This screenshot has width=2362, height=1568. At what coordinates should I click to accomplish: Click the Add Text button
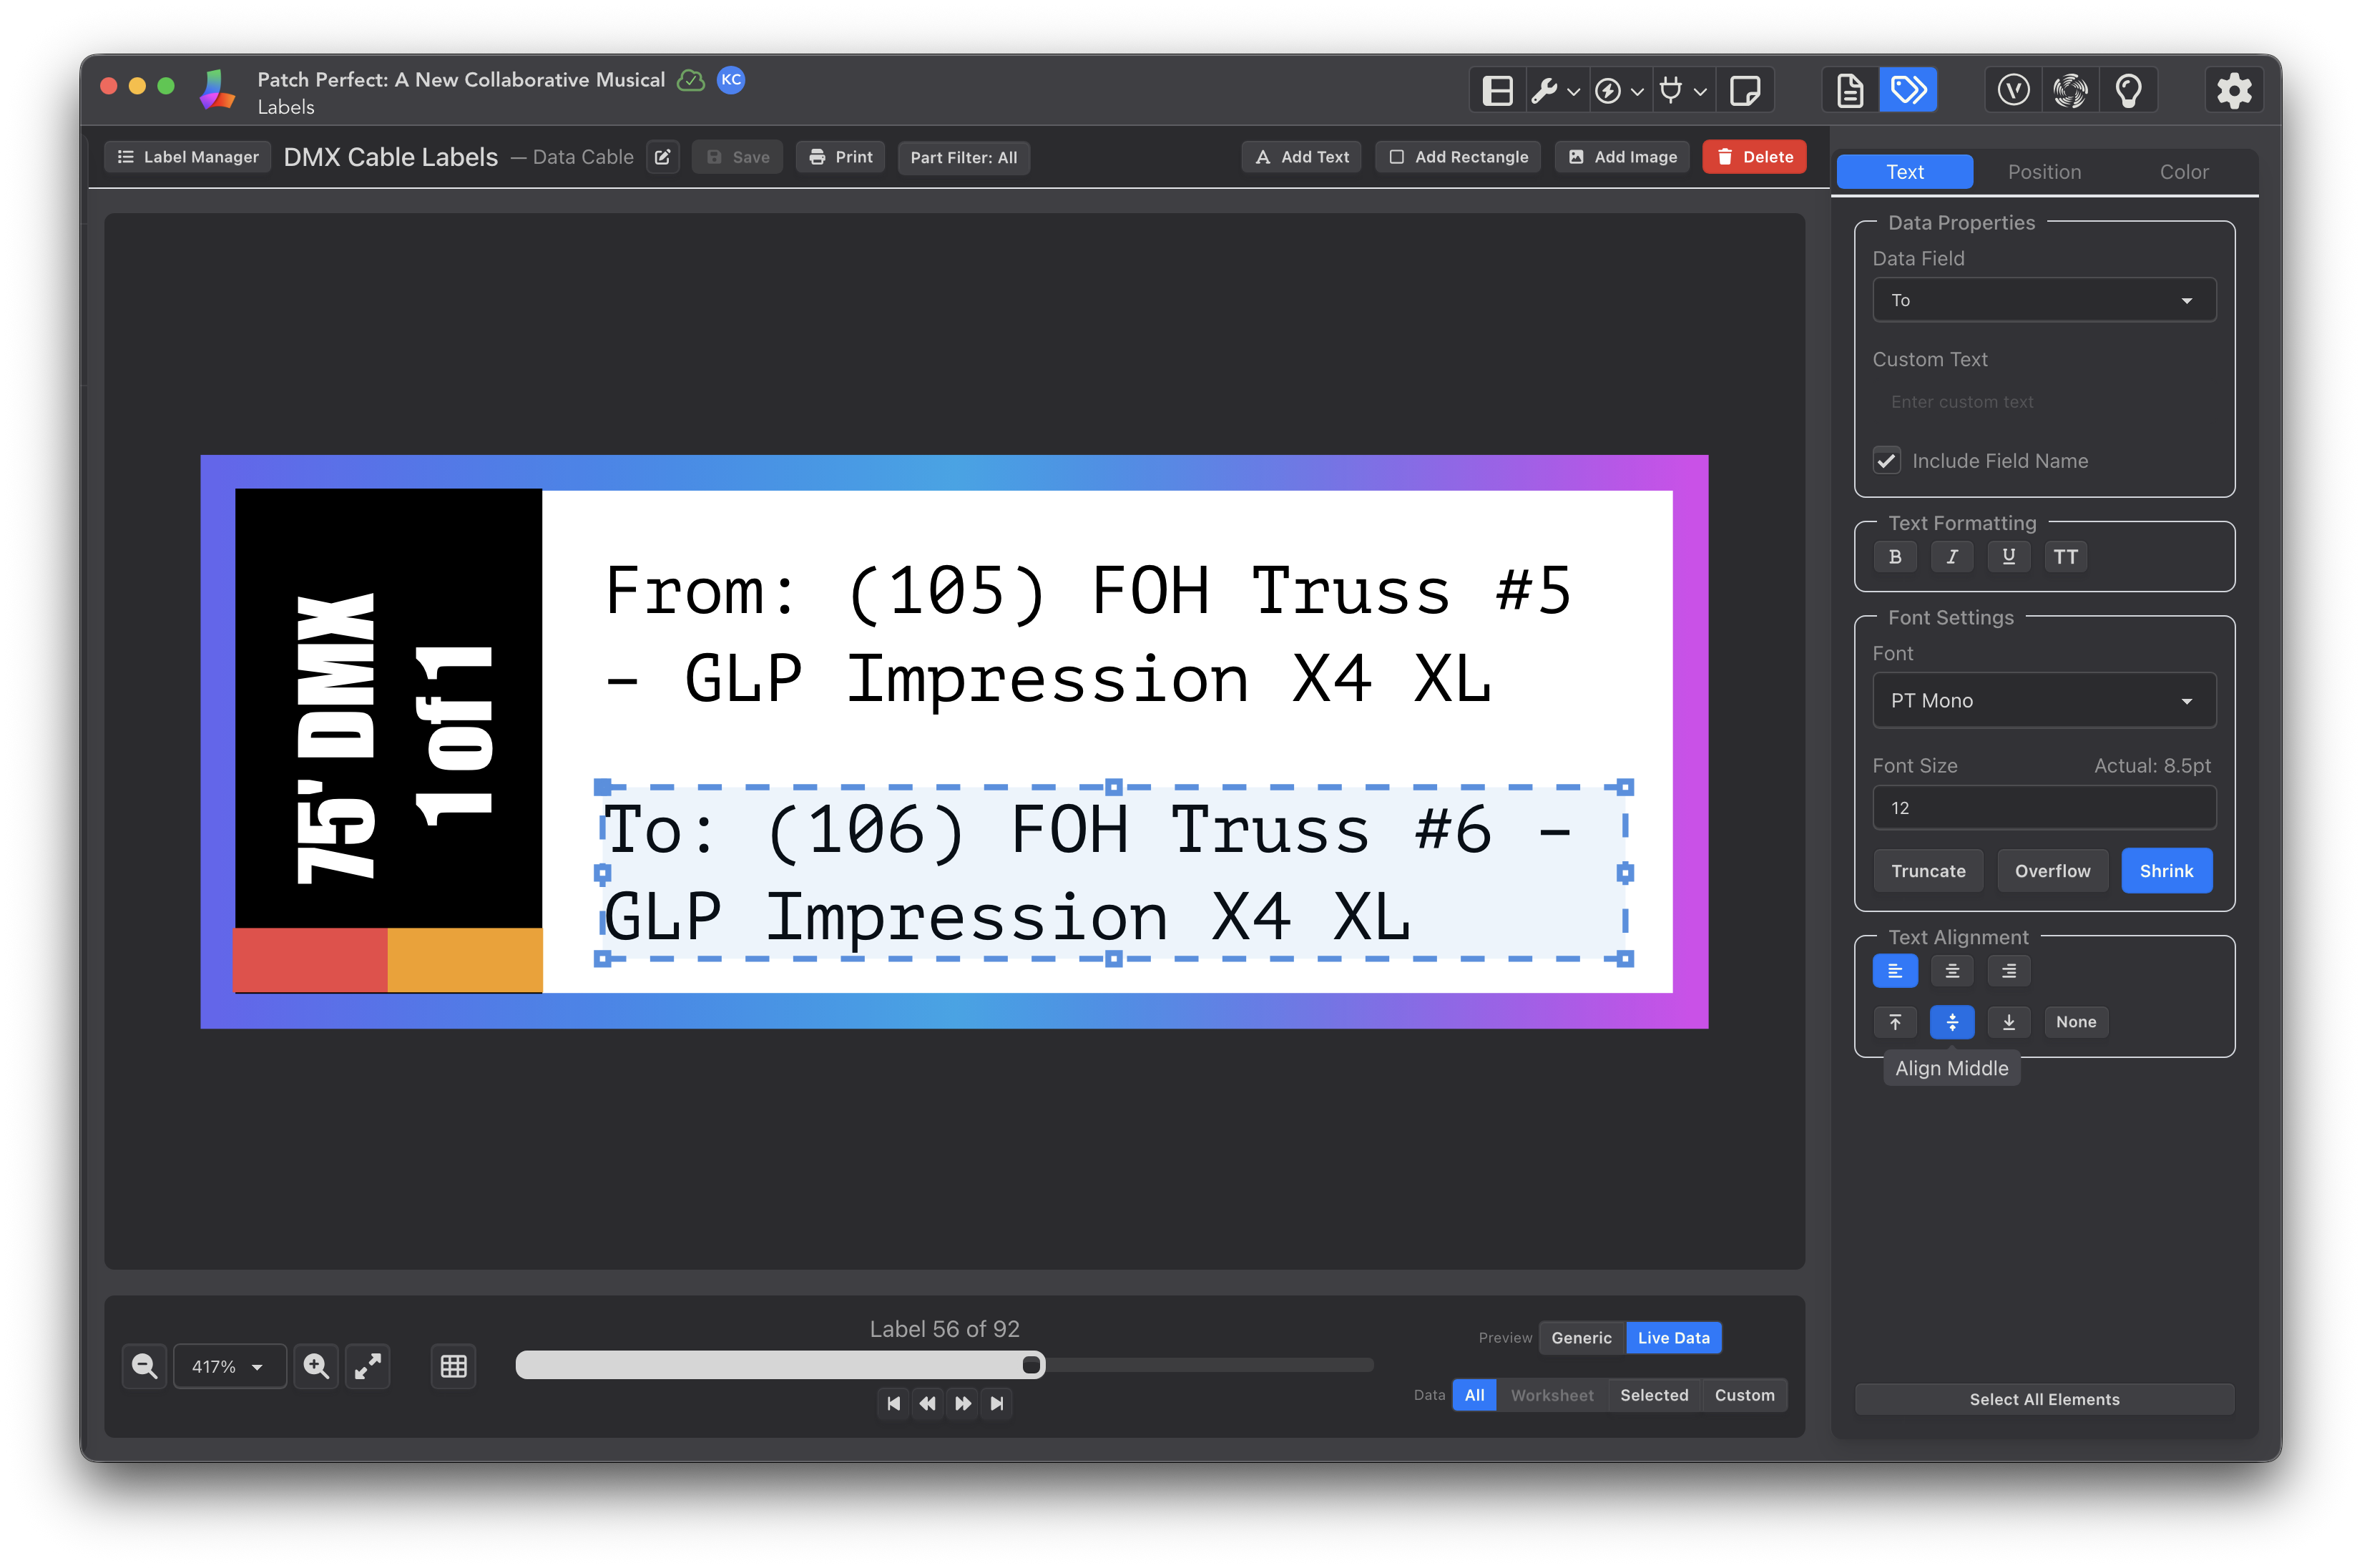coord(1301,157)
